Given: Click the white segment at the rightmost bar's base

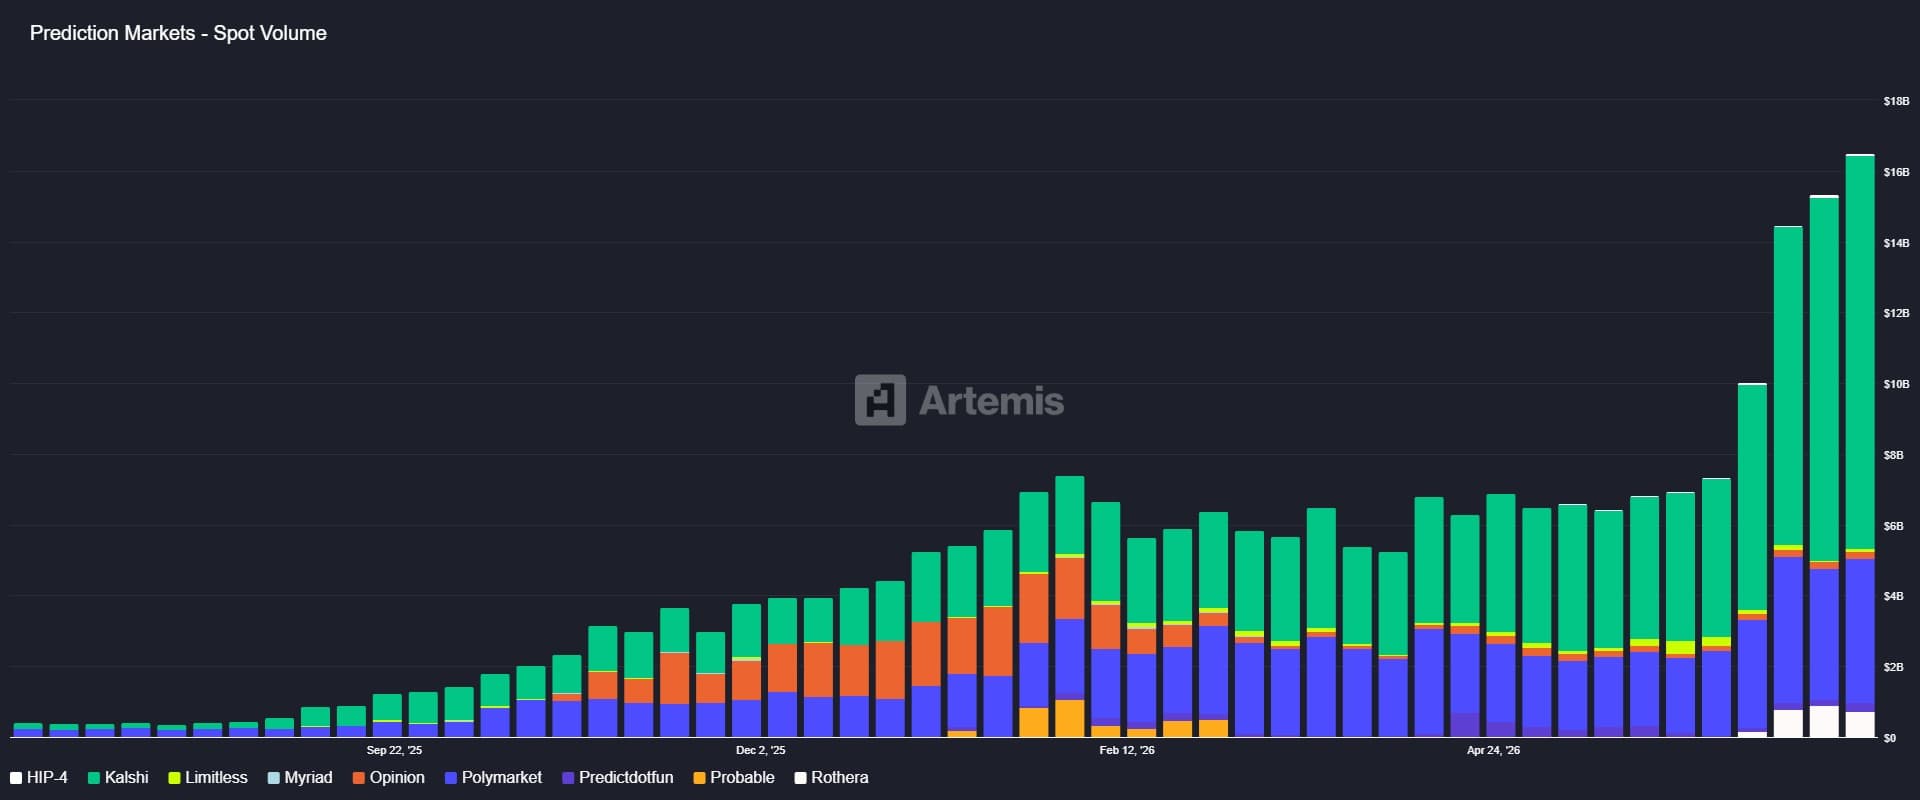Looking at the screenshot, I should click(1860, 725).
